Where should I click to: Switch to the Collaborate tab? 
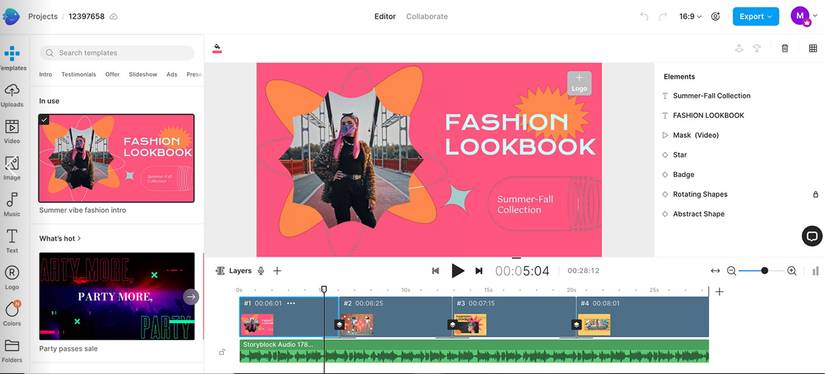(427, 16)
